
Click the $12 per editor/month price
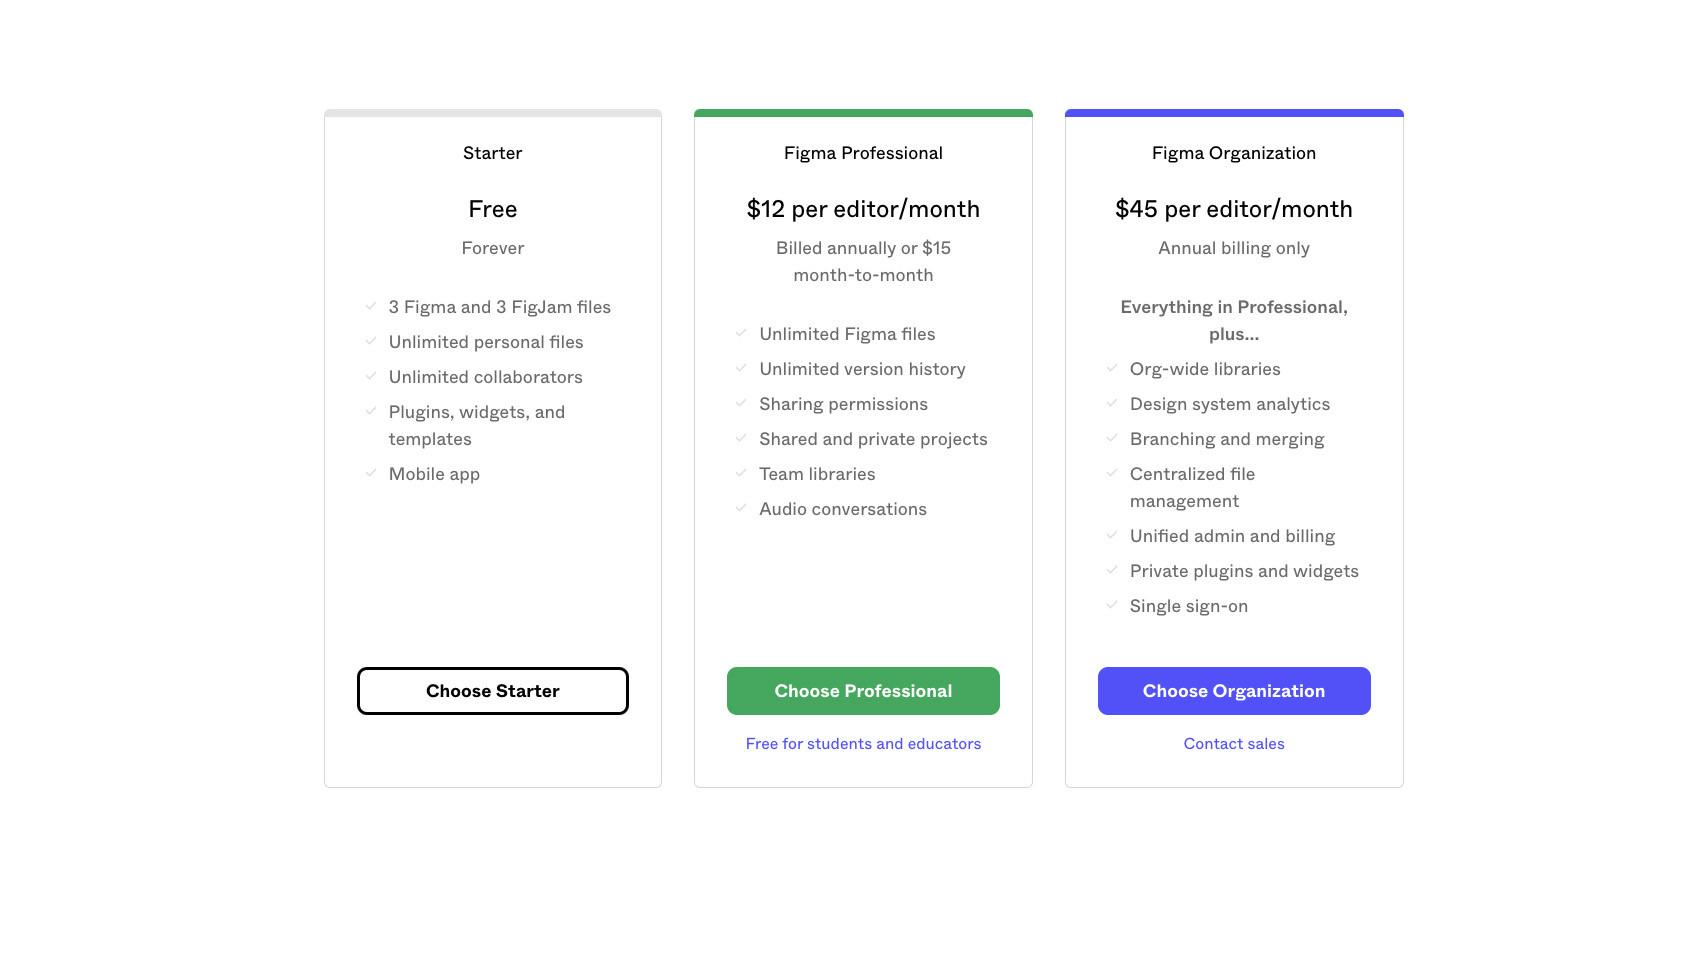click(863, 209)
